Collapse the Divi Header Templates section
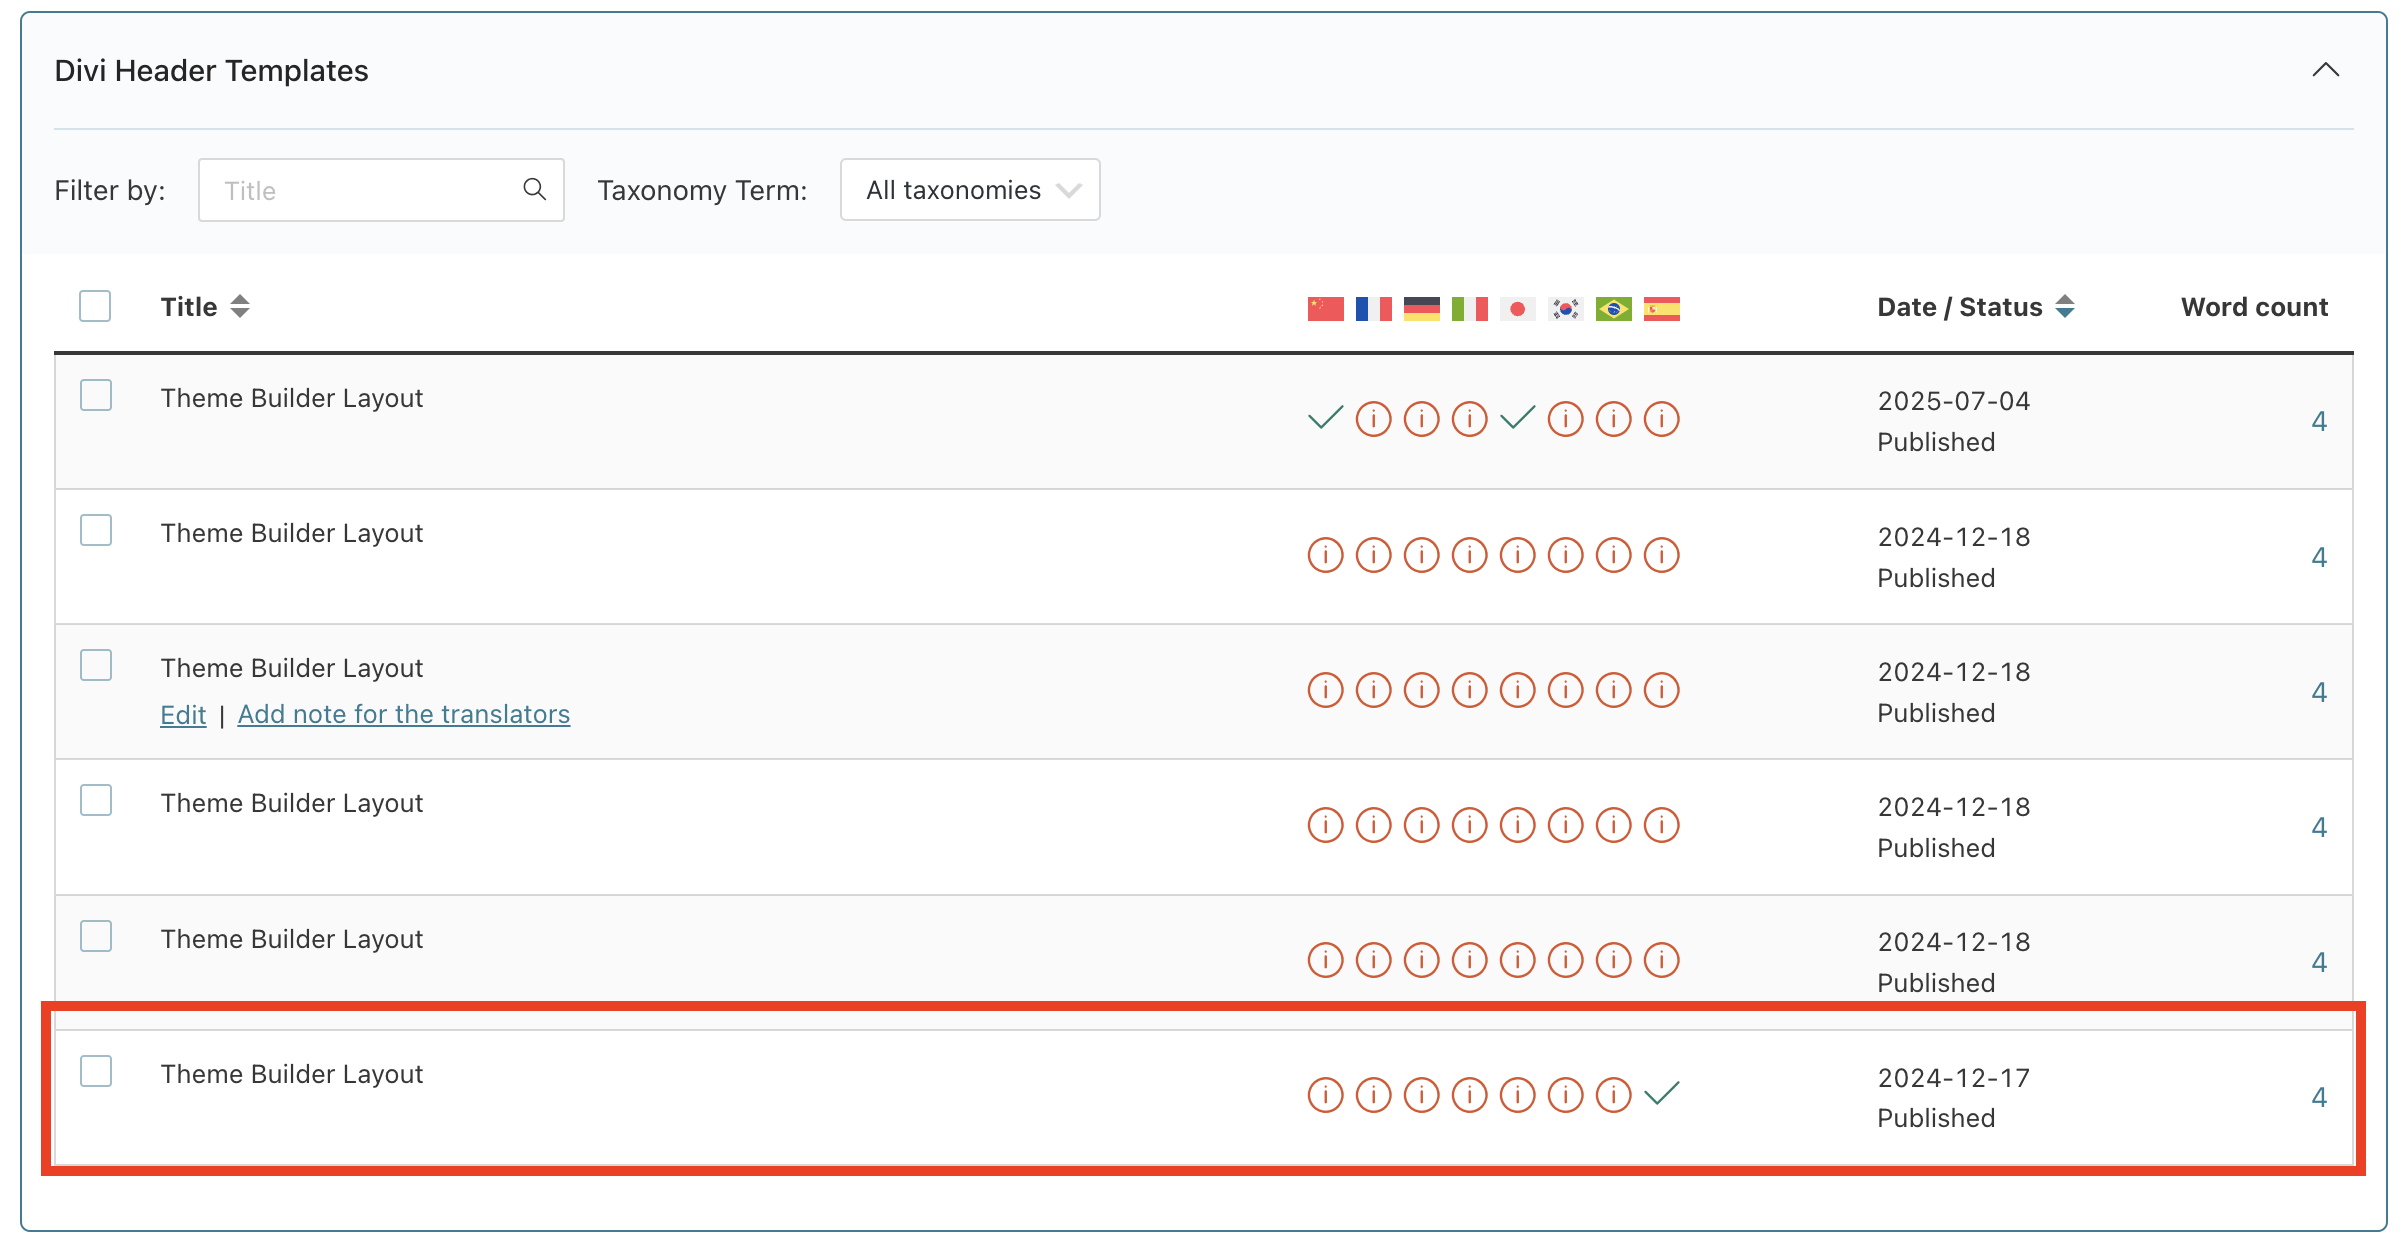This screenshot has height=1246, width=2404. (x=2325, y=70)
